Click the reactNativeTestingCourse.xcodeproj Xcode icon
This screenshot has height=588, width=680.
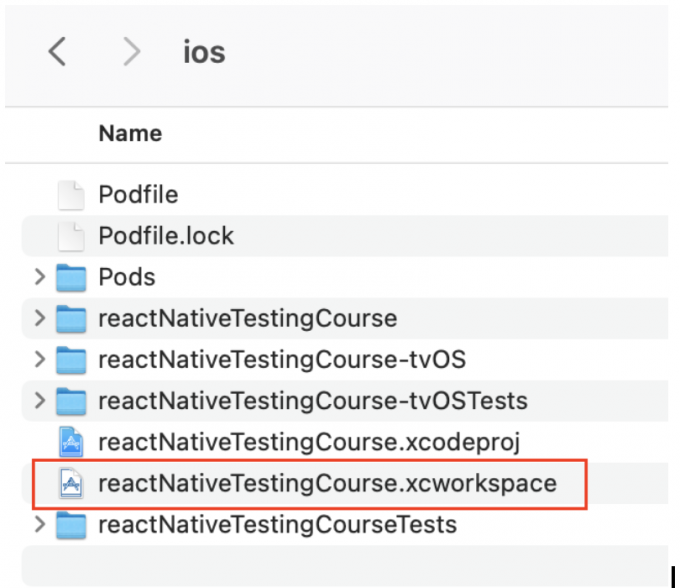71,442
